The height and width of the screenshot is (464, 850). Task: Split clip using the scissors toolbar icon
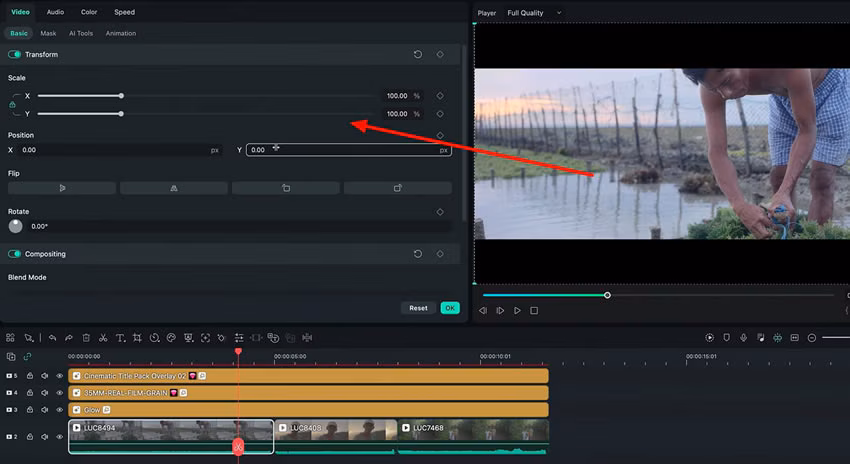click(102, 338)
